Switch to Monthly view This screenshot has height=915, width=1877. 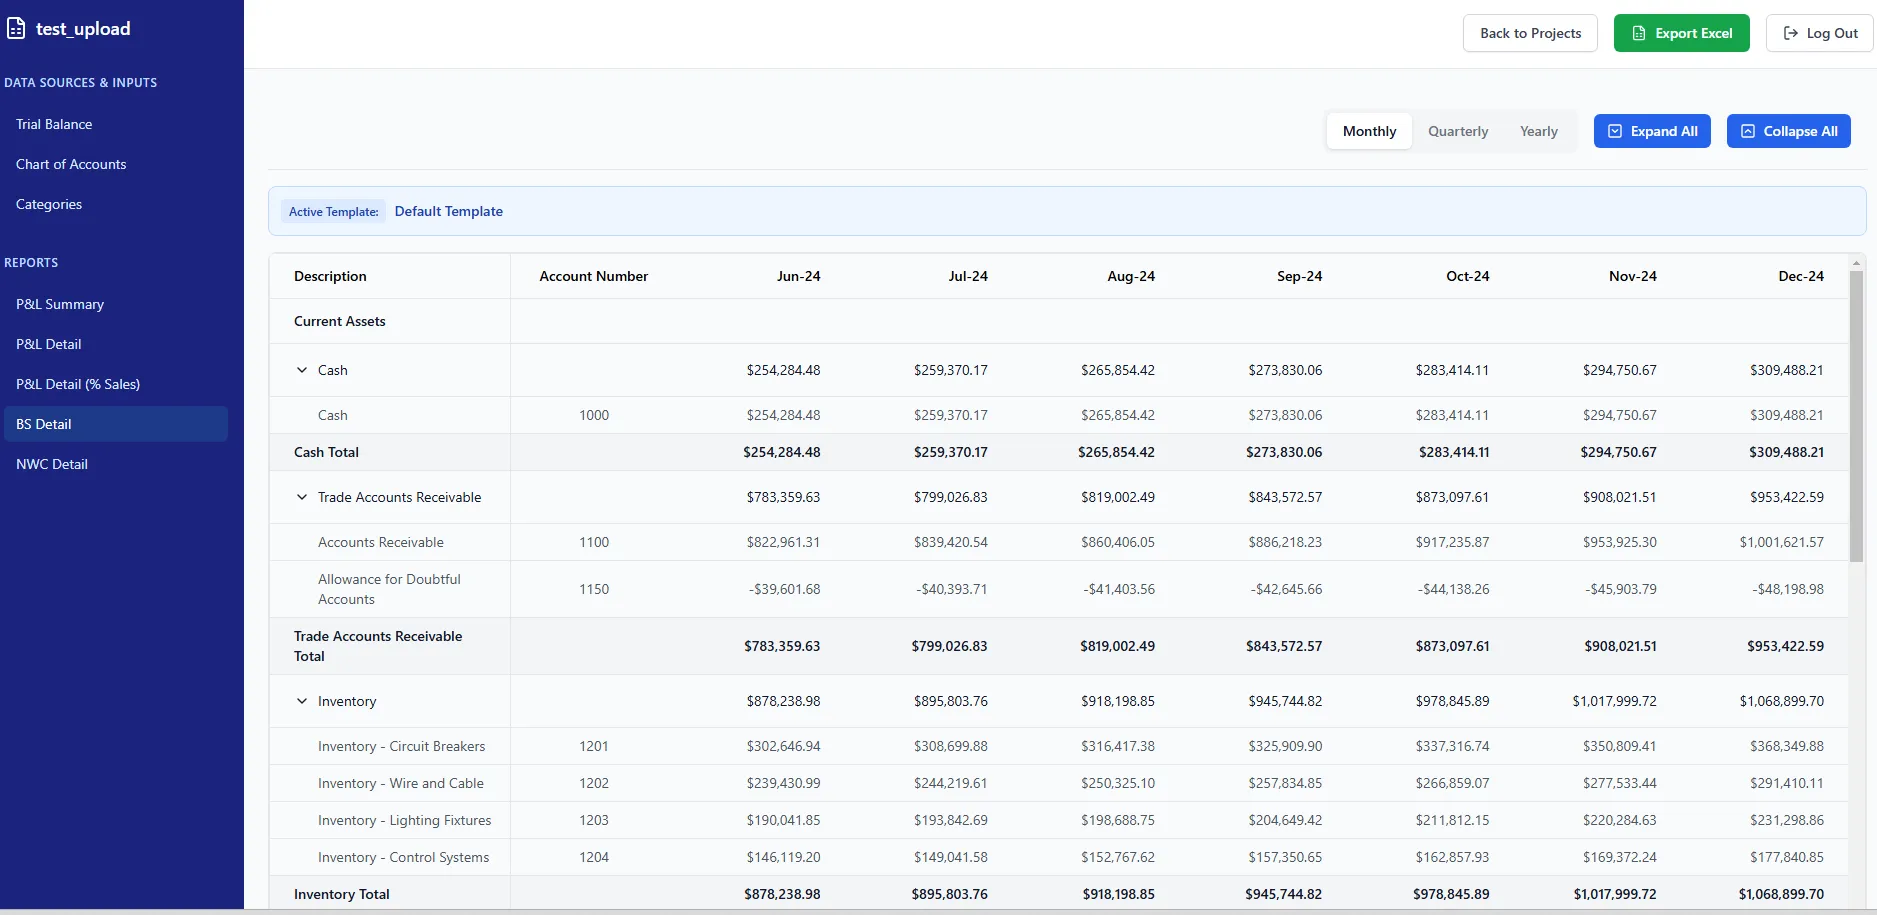coord(1369,131)
